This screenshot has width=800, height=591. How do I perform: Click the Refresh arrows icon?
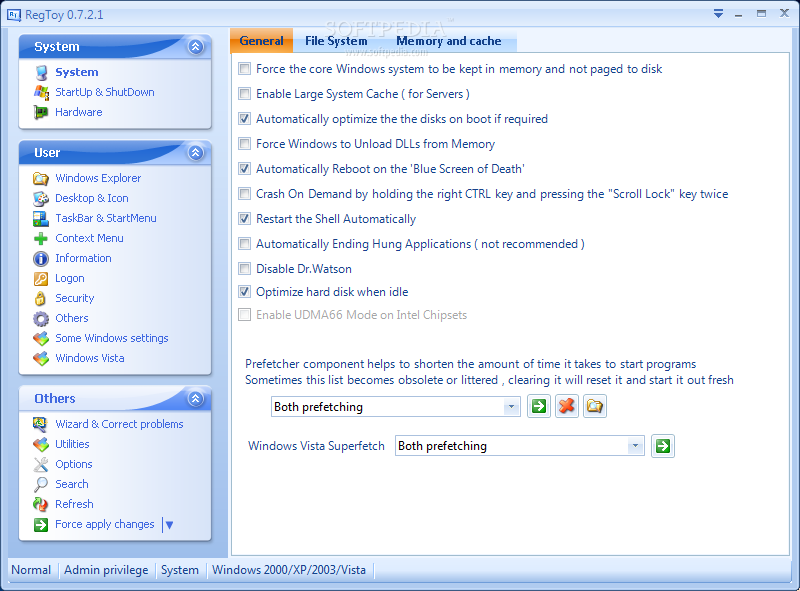click(41, 504)
